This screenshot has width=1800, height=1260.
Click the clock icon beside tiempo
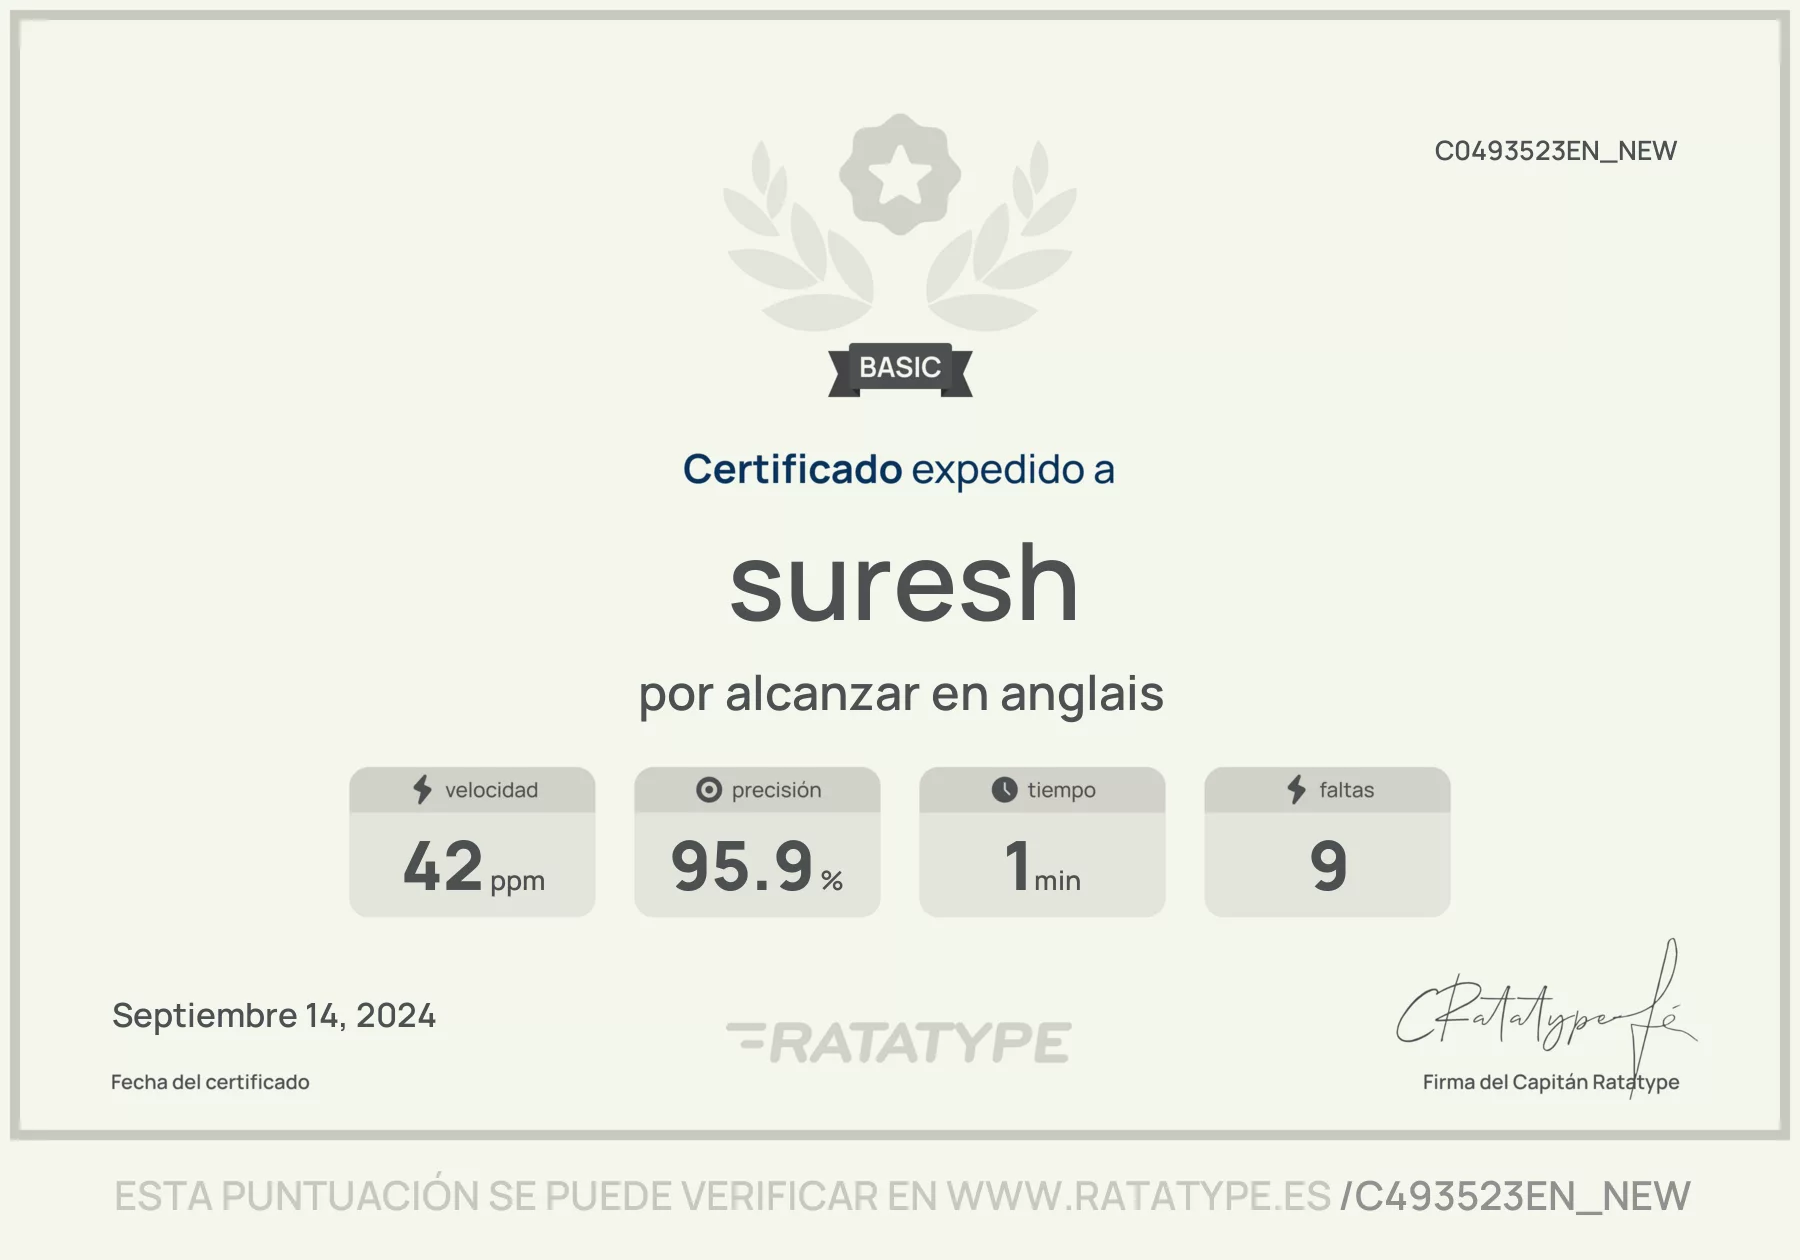1004,790
